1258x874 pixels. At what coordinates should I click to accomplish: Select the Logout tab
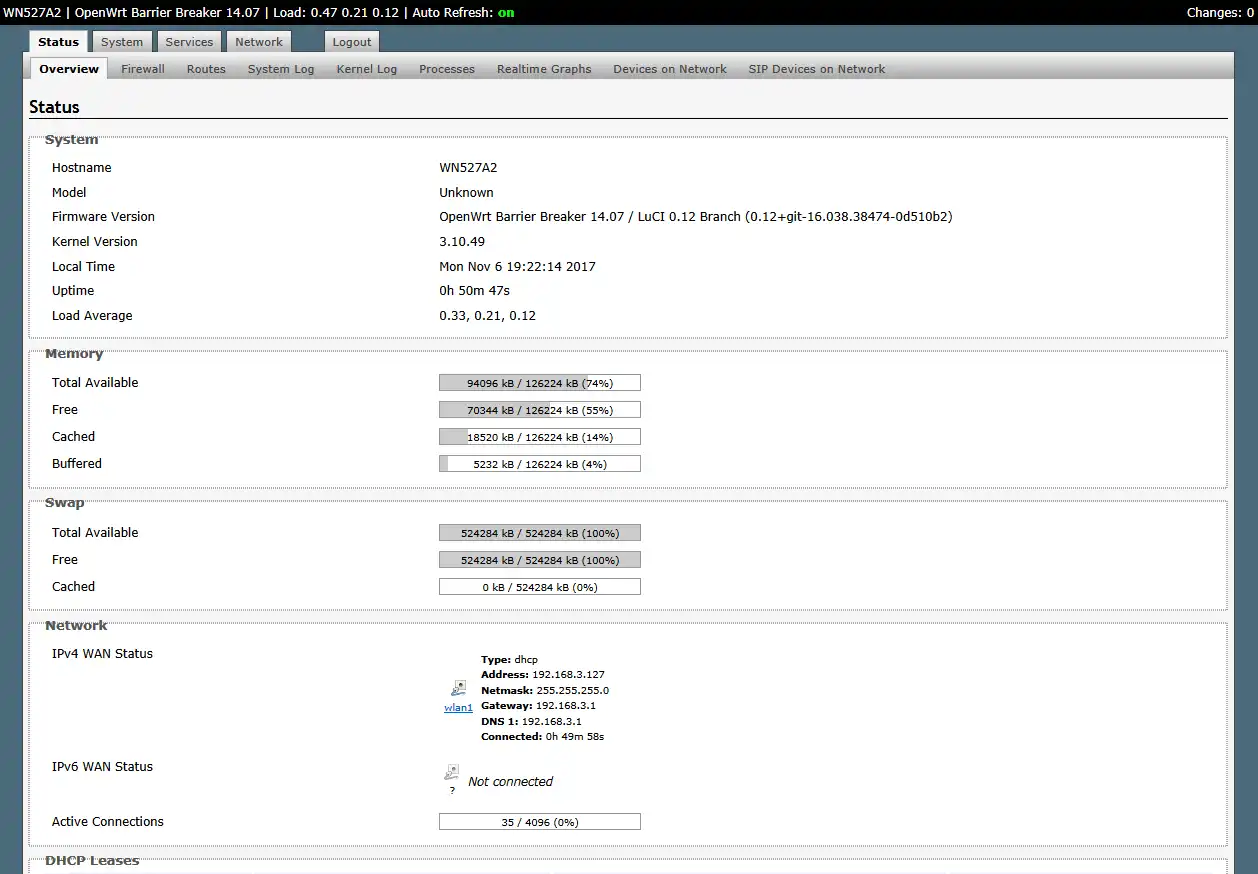pos(352,42)
